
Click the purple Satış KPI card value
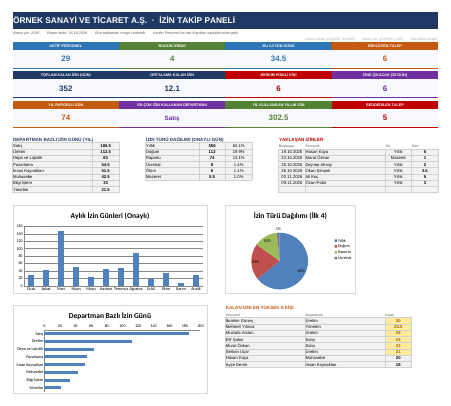pos(172,118)
